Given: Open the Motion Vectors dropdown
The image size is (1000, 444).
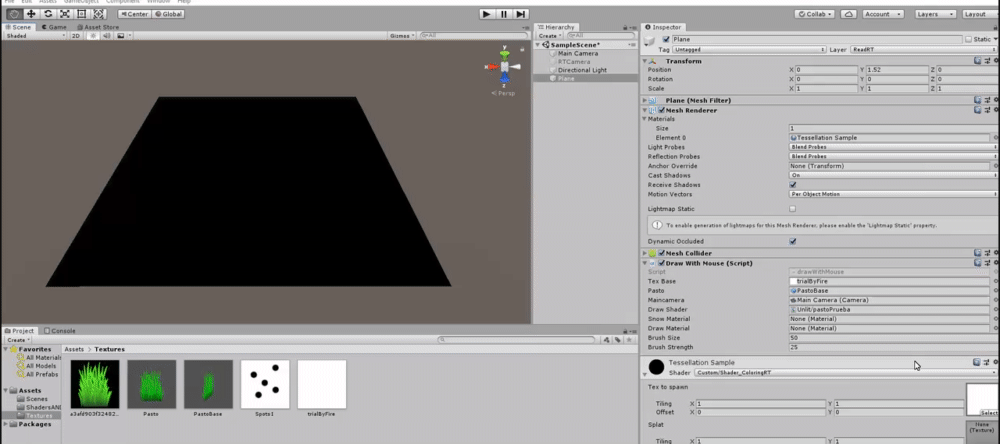Looking at the screenshot, I should pyautogui.click(x=893, y=194).
